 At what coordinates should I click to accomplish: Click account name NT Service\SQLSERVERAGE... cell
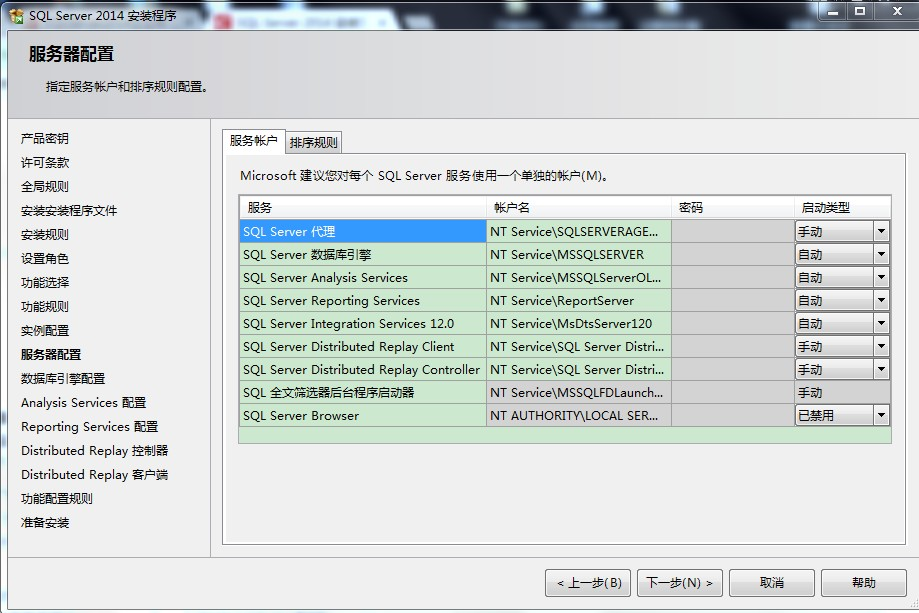(x=579, y=231)
